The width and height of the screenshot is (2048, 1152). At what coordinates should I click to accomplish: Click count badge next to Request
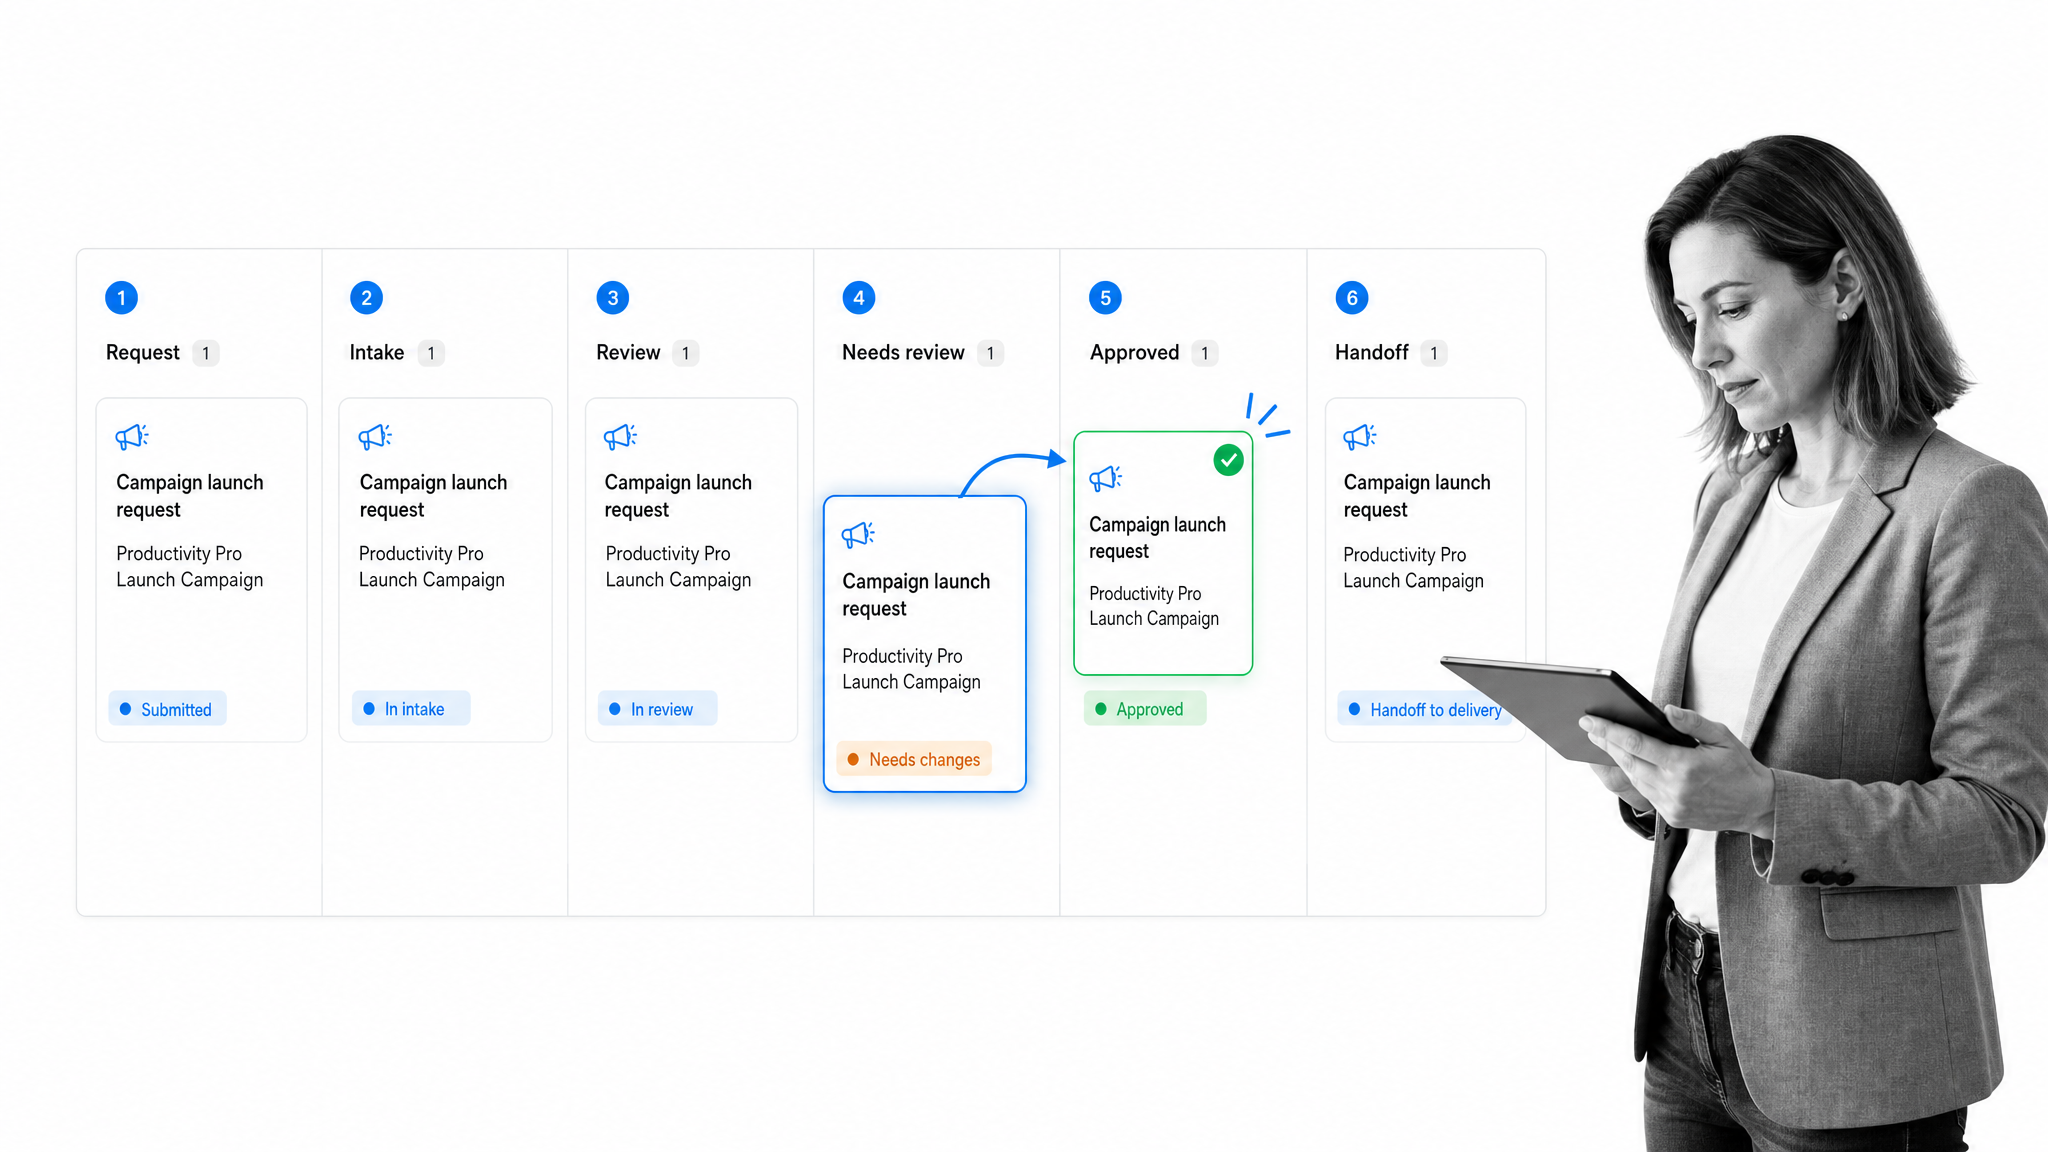(206, 353)
